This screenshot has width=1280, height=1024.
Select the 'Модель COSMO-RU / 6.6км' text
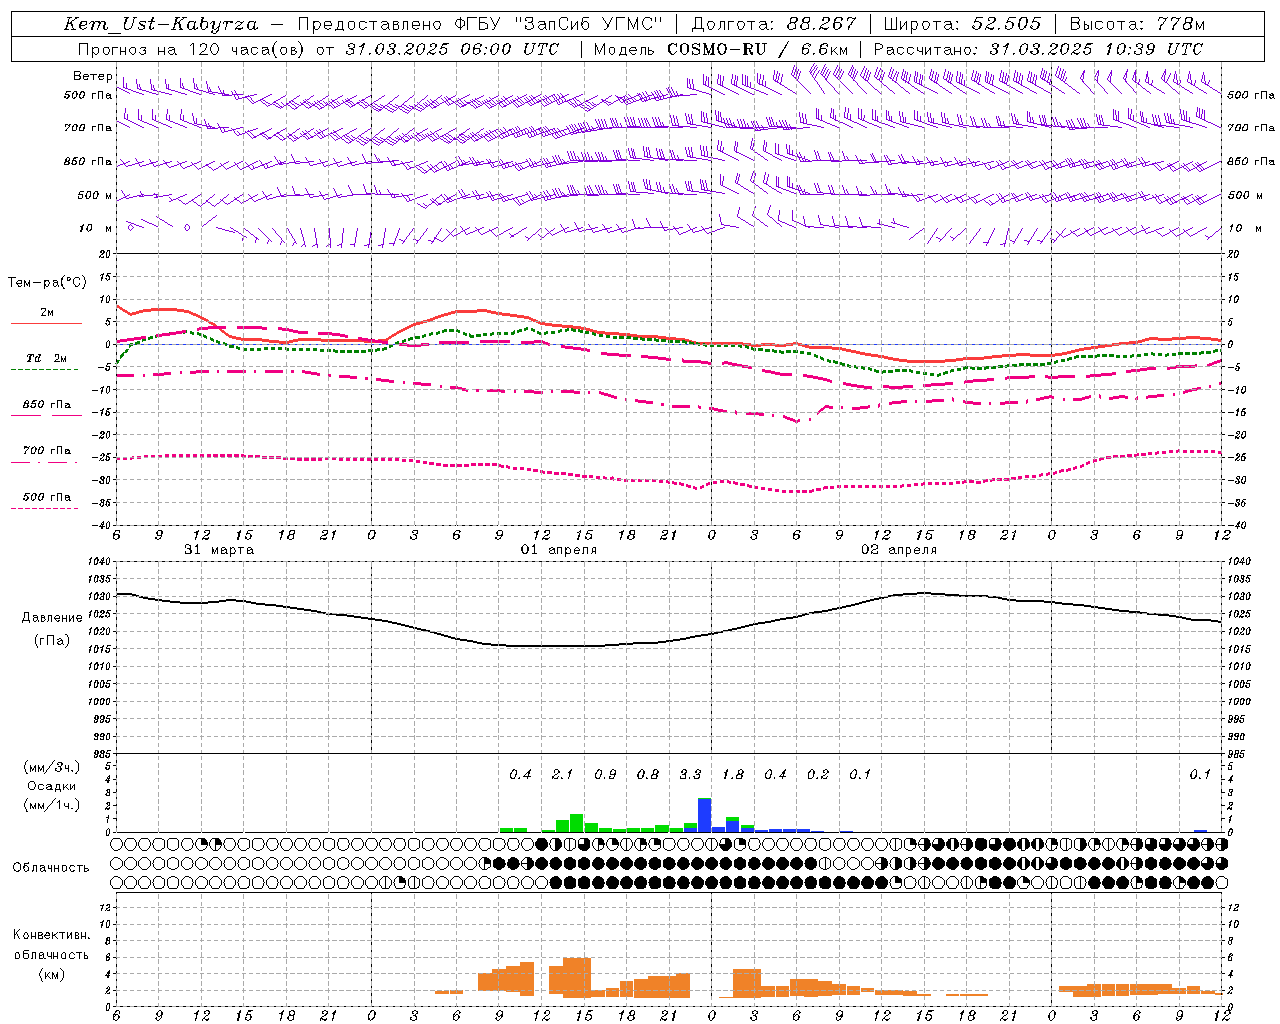point(721,49)
